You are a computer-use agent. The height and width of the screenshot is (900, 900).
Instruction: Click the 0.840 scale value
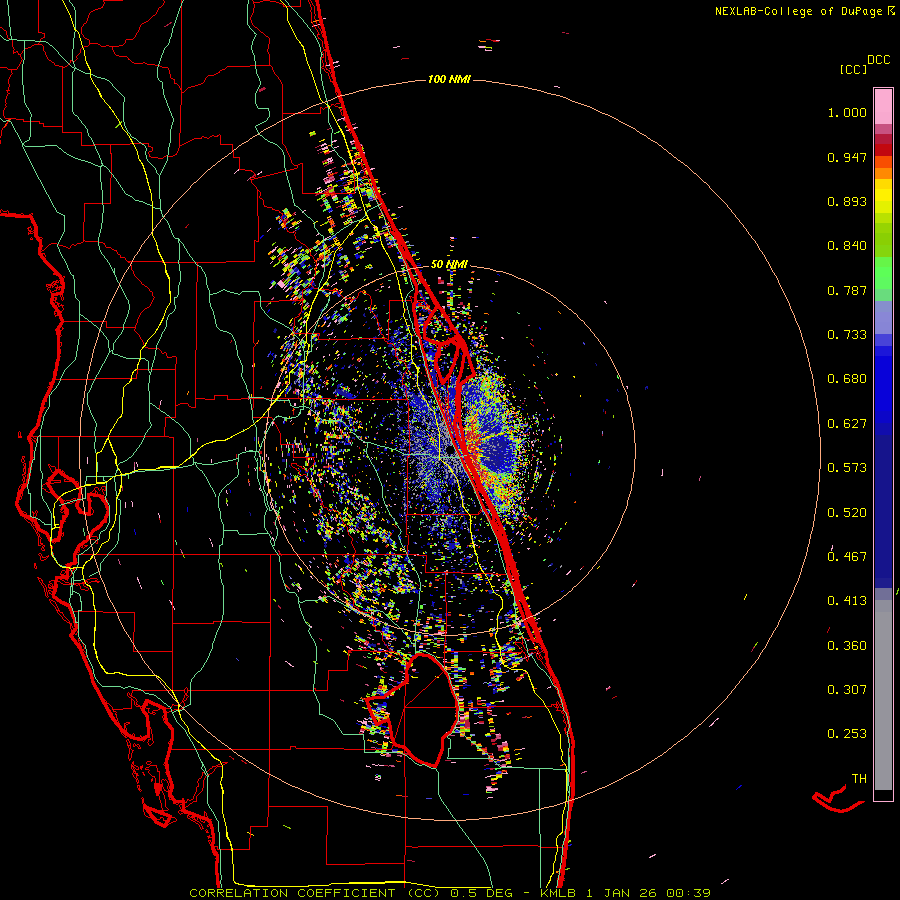click(x=847, y=246)
